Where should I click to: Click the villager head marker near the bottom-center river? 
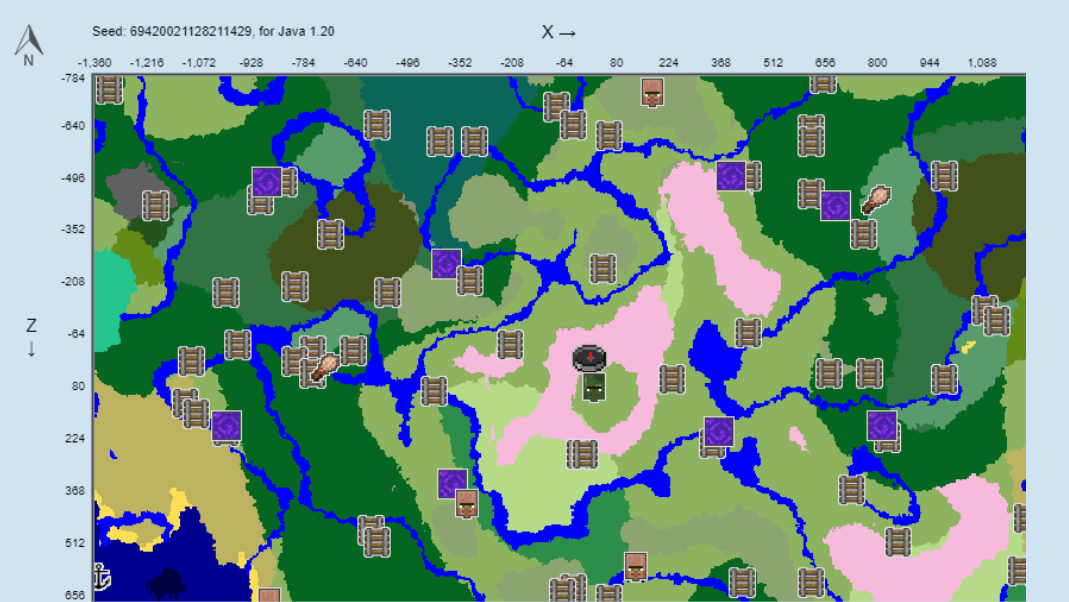637,564
